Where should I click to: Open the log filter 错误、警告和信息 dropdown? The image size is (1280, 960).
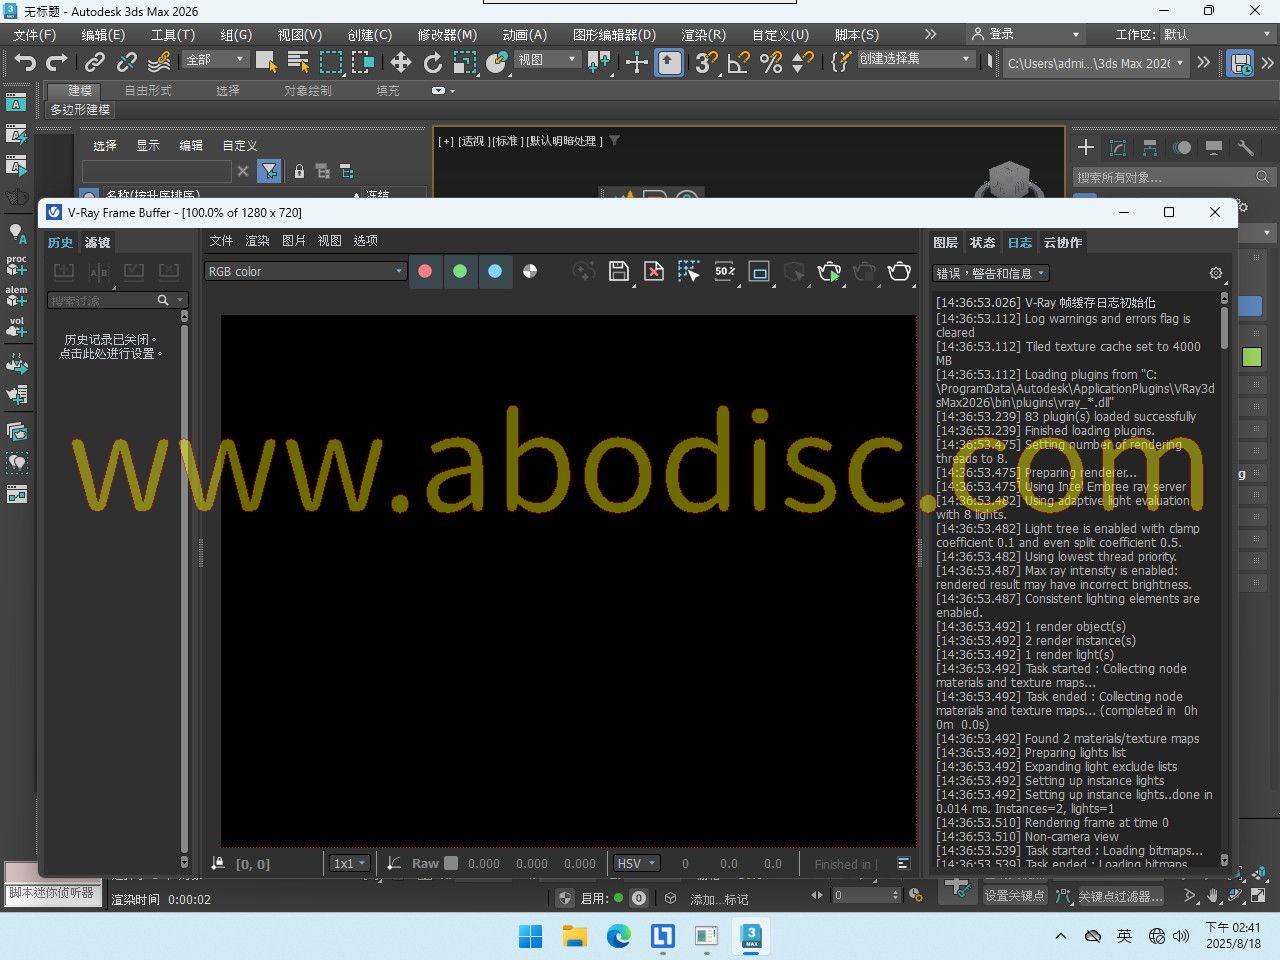(991, 273)
